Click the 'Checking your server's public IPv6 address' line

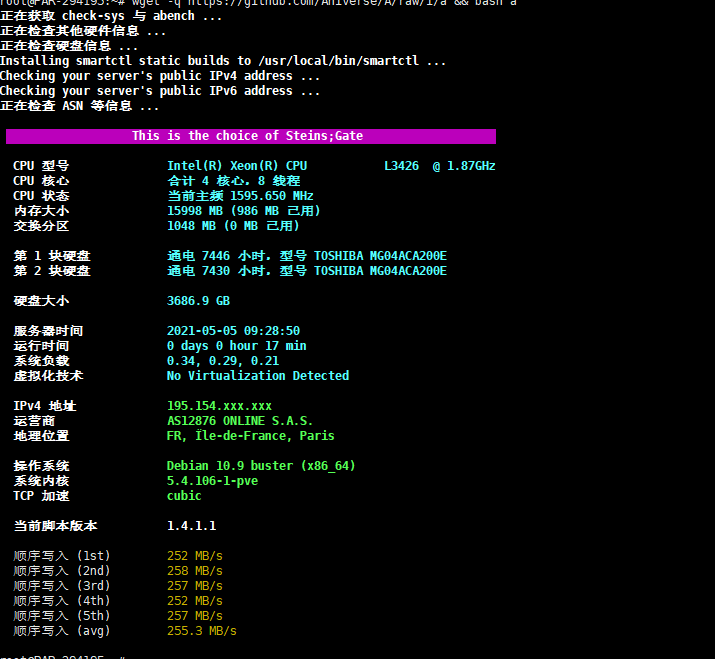(160, 91)
